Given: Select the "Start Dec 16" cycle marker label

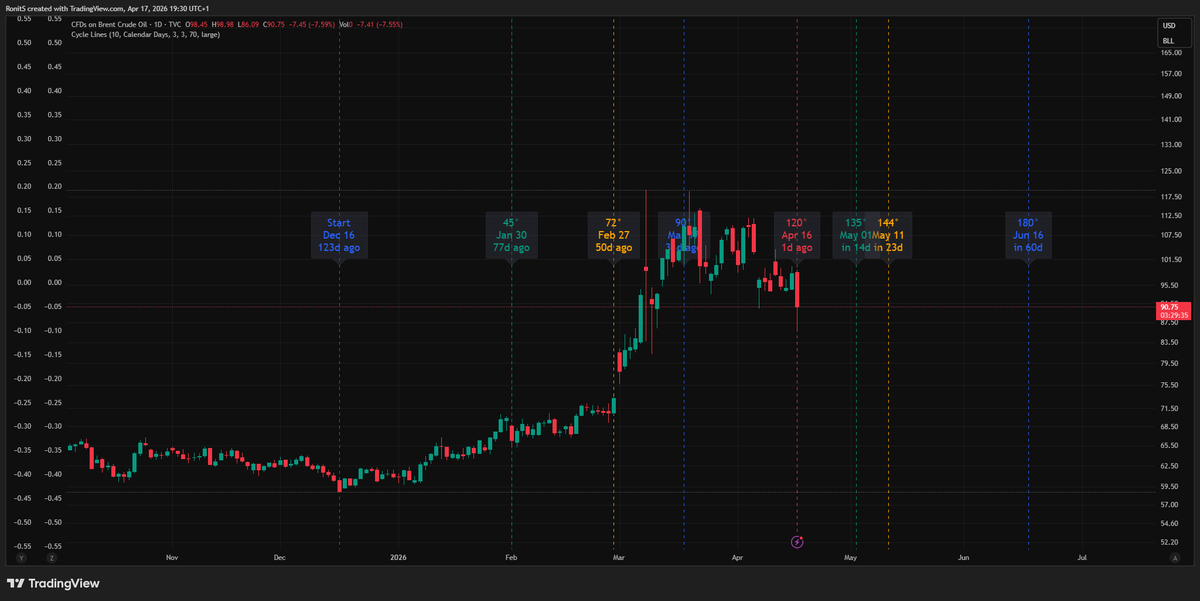Looking at the screenshot, I should tap(338, 235).
